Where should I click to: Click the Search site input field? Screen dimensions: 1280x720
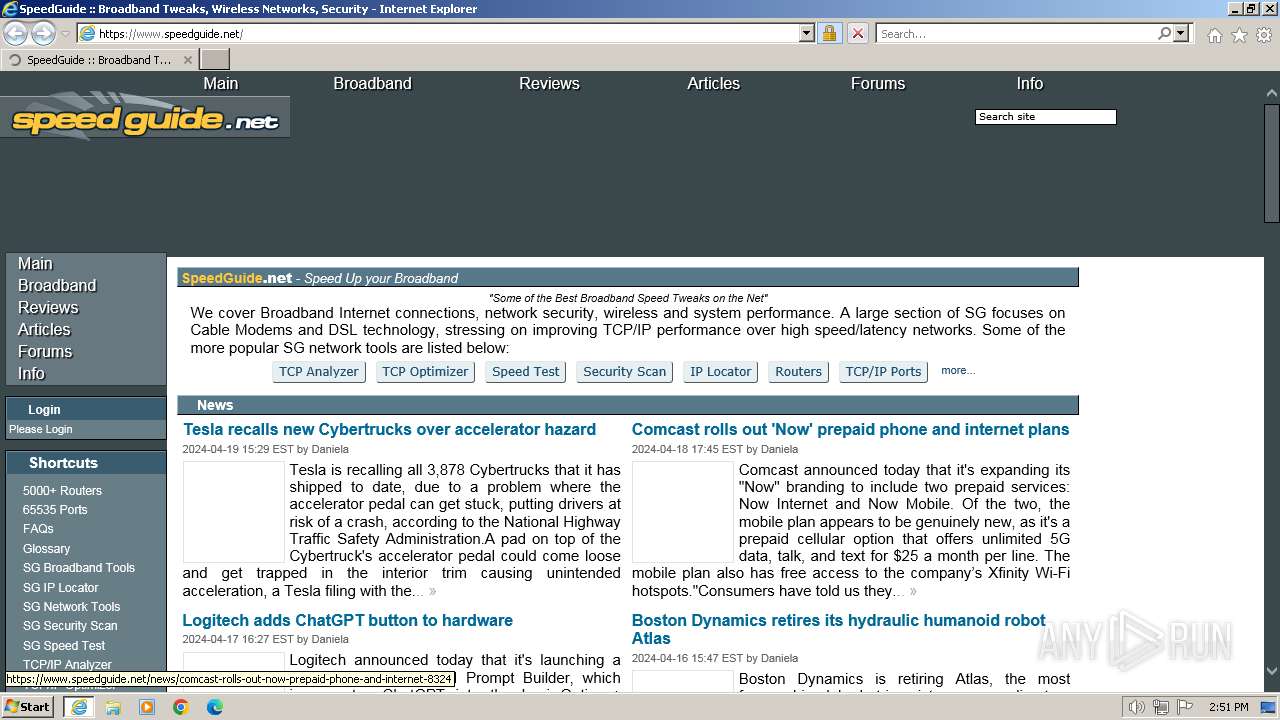tap(1045, 117)
